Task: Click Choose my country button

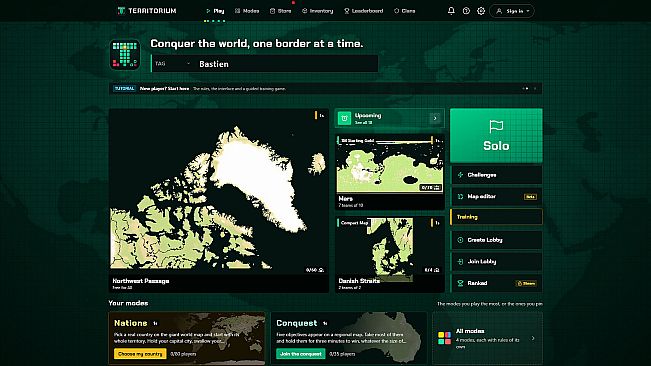Action: coord(140,354)
